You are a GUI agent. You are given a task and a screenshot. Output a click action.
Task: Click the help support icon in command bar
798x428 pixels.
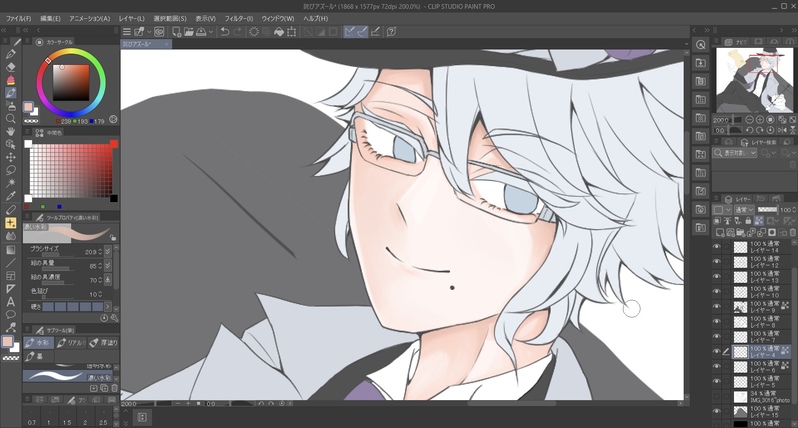(x=391, y=32)
